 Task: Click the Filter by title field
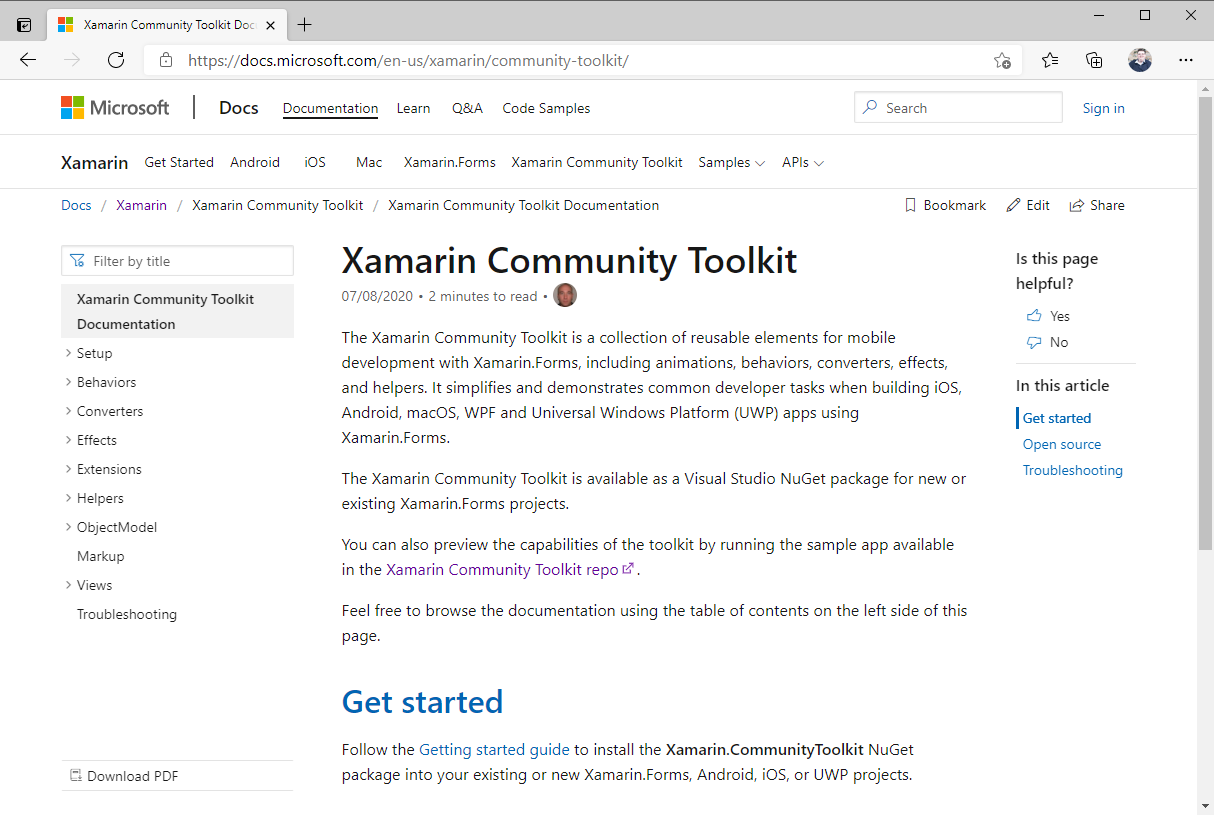tap(177, 261)
